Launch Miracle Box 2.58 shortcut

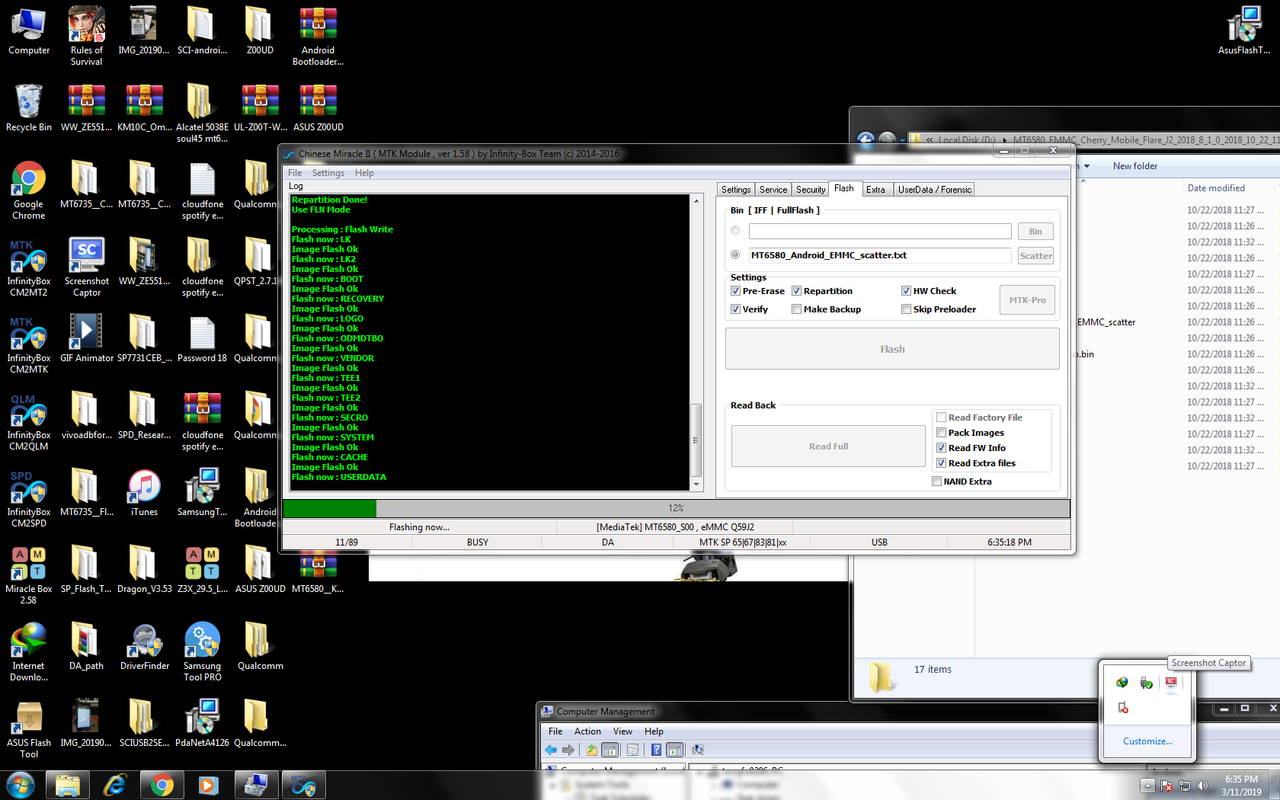(x=29, y=575)
